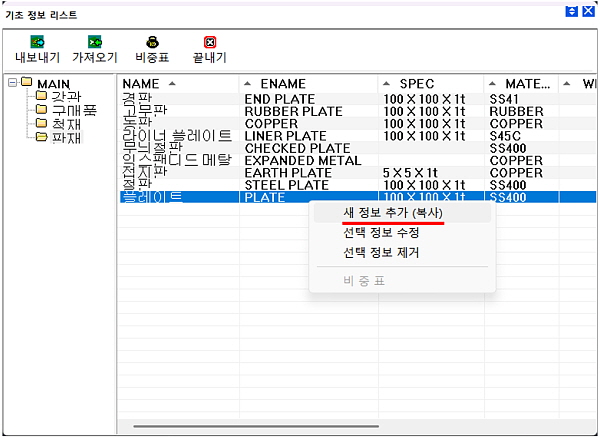
Task: Click the highlighted PLATE cell
Action: coord(265,197)
